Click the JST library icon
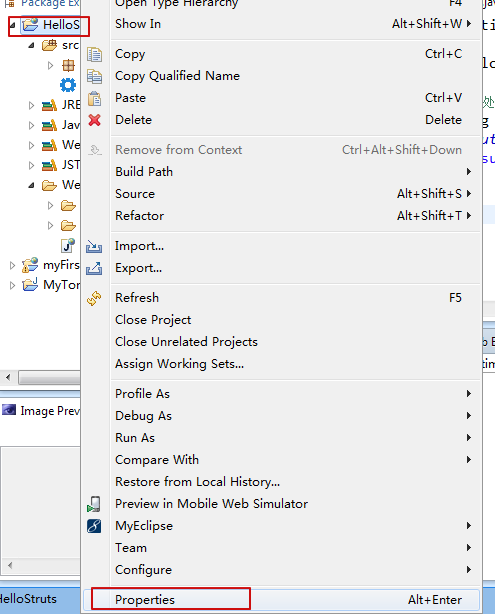495x614 pixels. tap(49, 165)
